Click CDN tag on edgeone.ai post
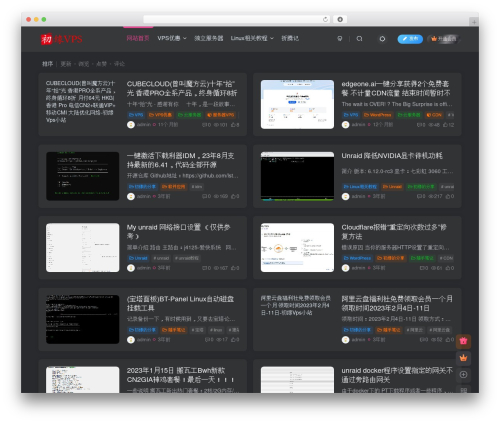Viewport: 500px width, 423px height. coord(434,115)
